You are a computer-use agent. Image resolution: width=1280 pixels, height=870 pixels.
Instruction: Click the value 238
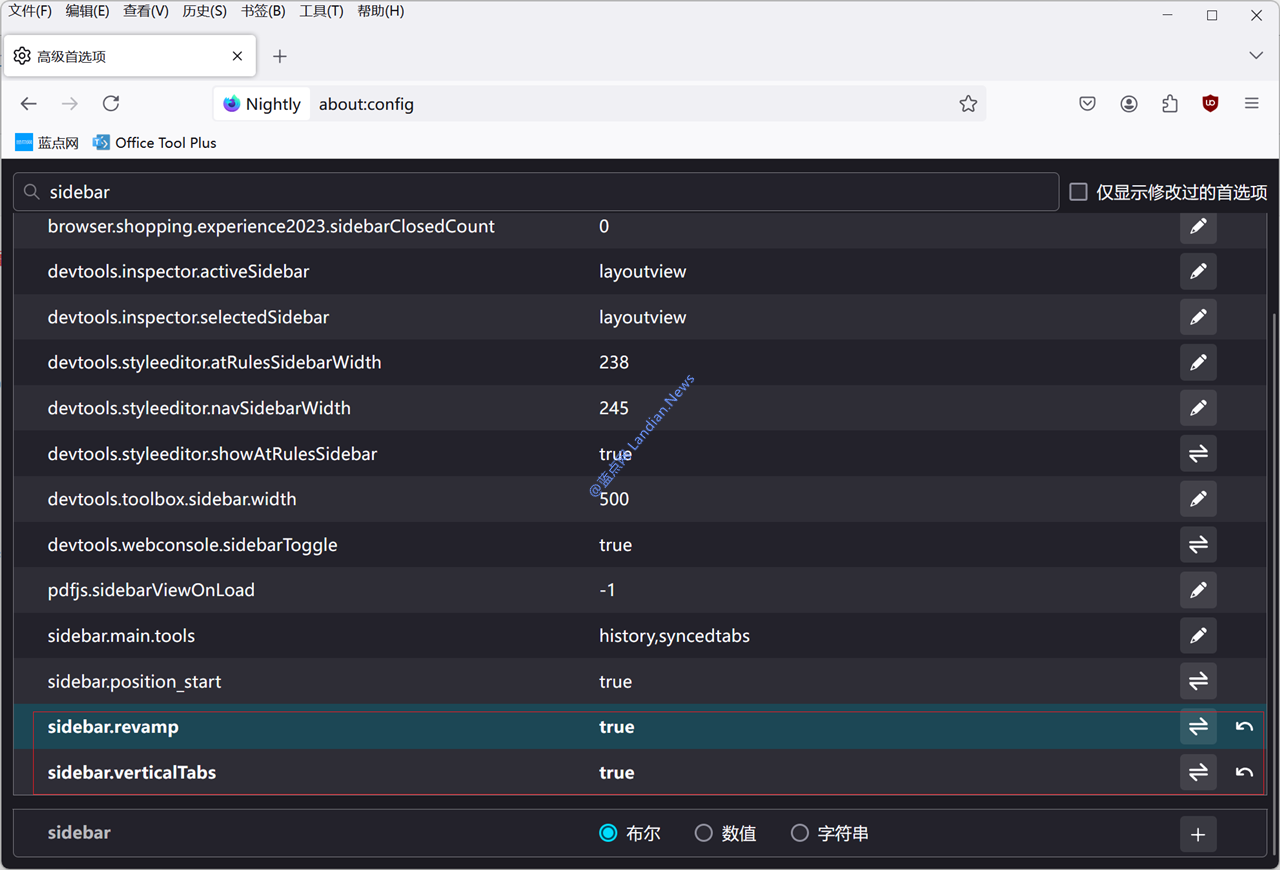pyautogui.click(x=614, y=362)
